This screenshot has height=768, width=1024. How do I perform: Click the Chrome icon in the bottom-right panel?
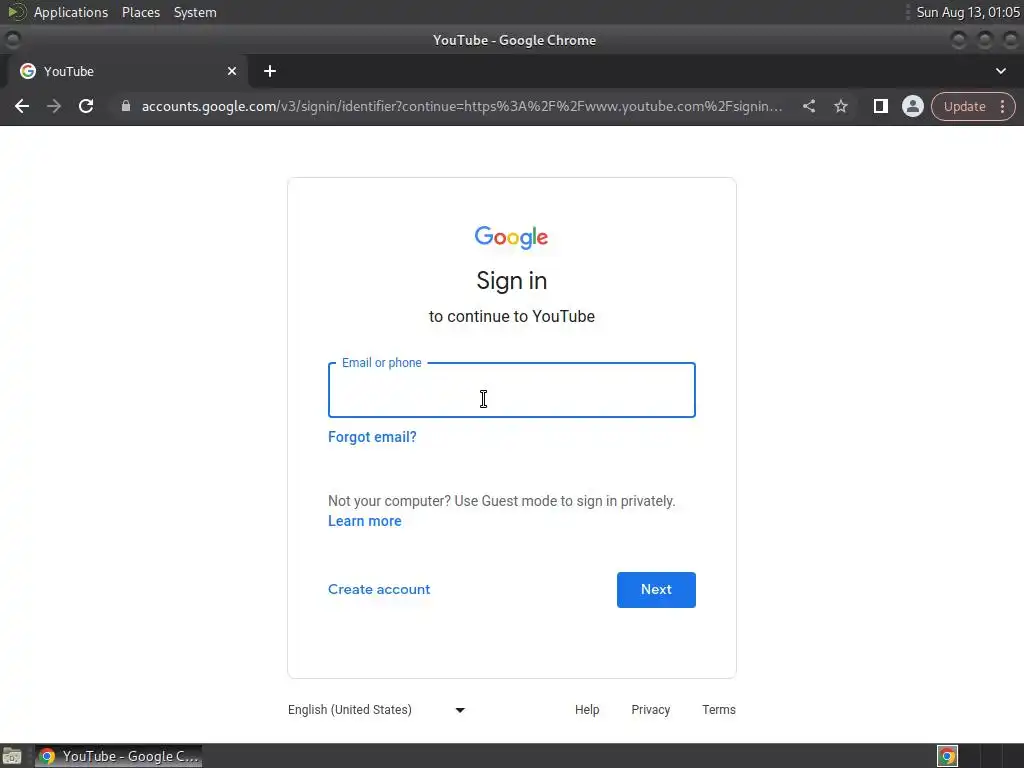[947, 756]
